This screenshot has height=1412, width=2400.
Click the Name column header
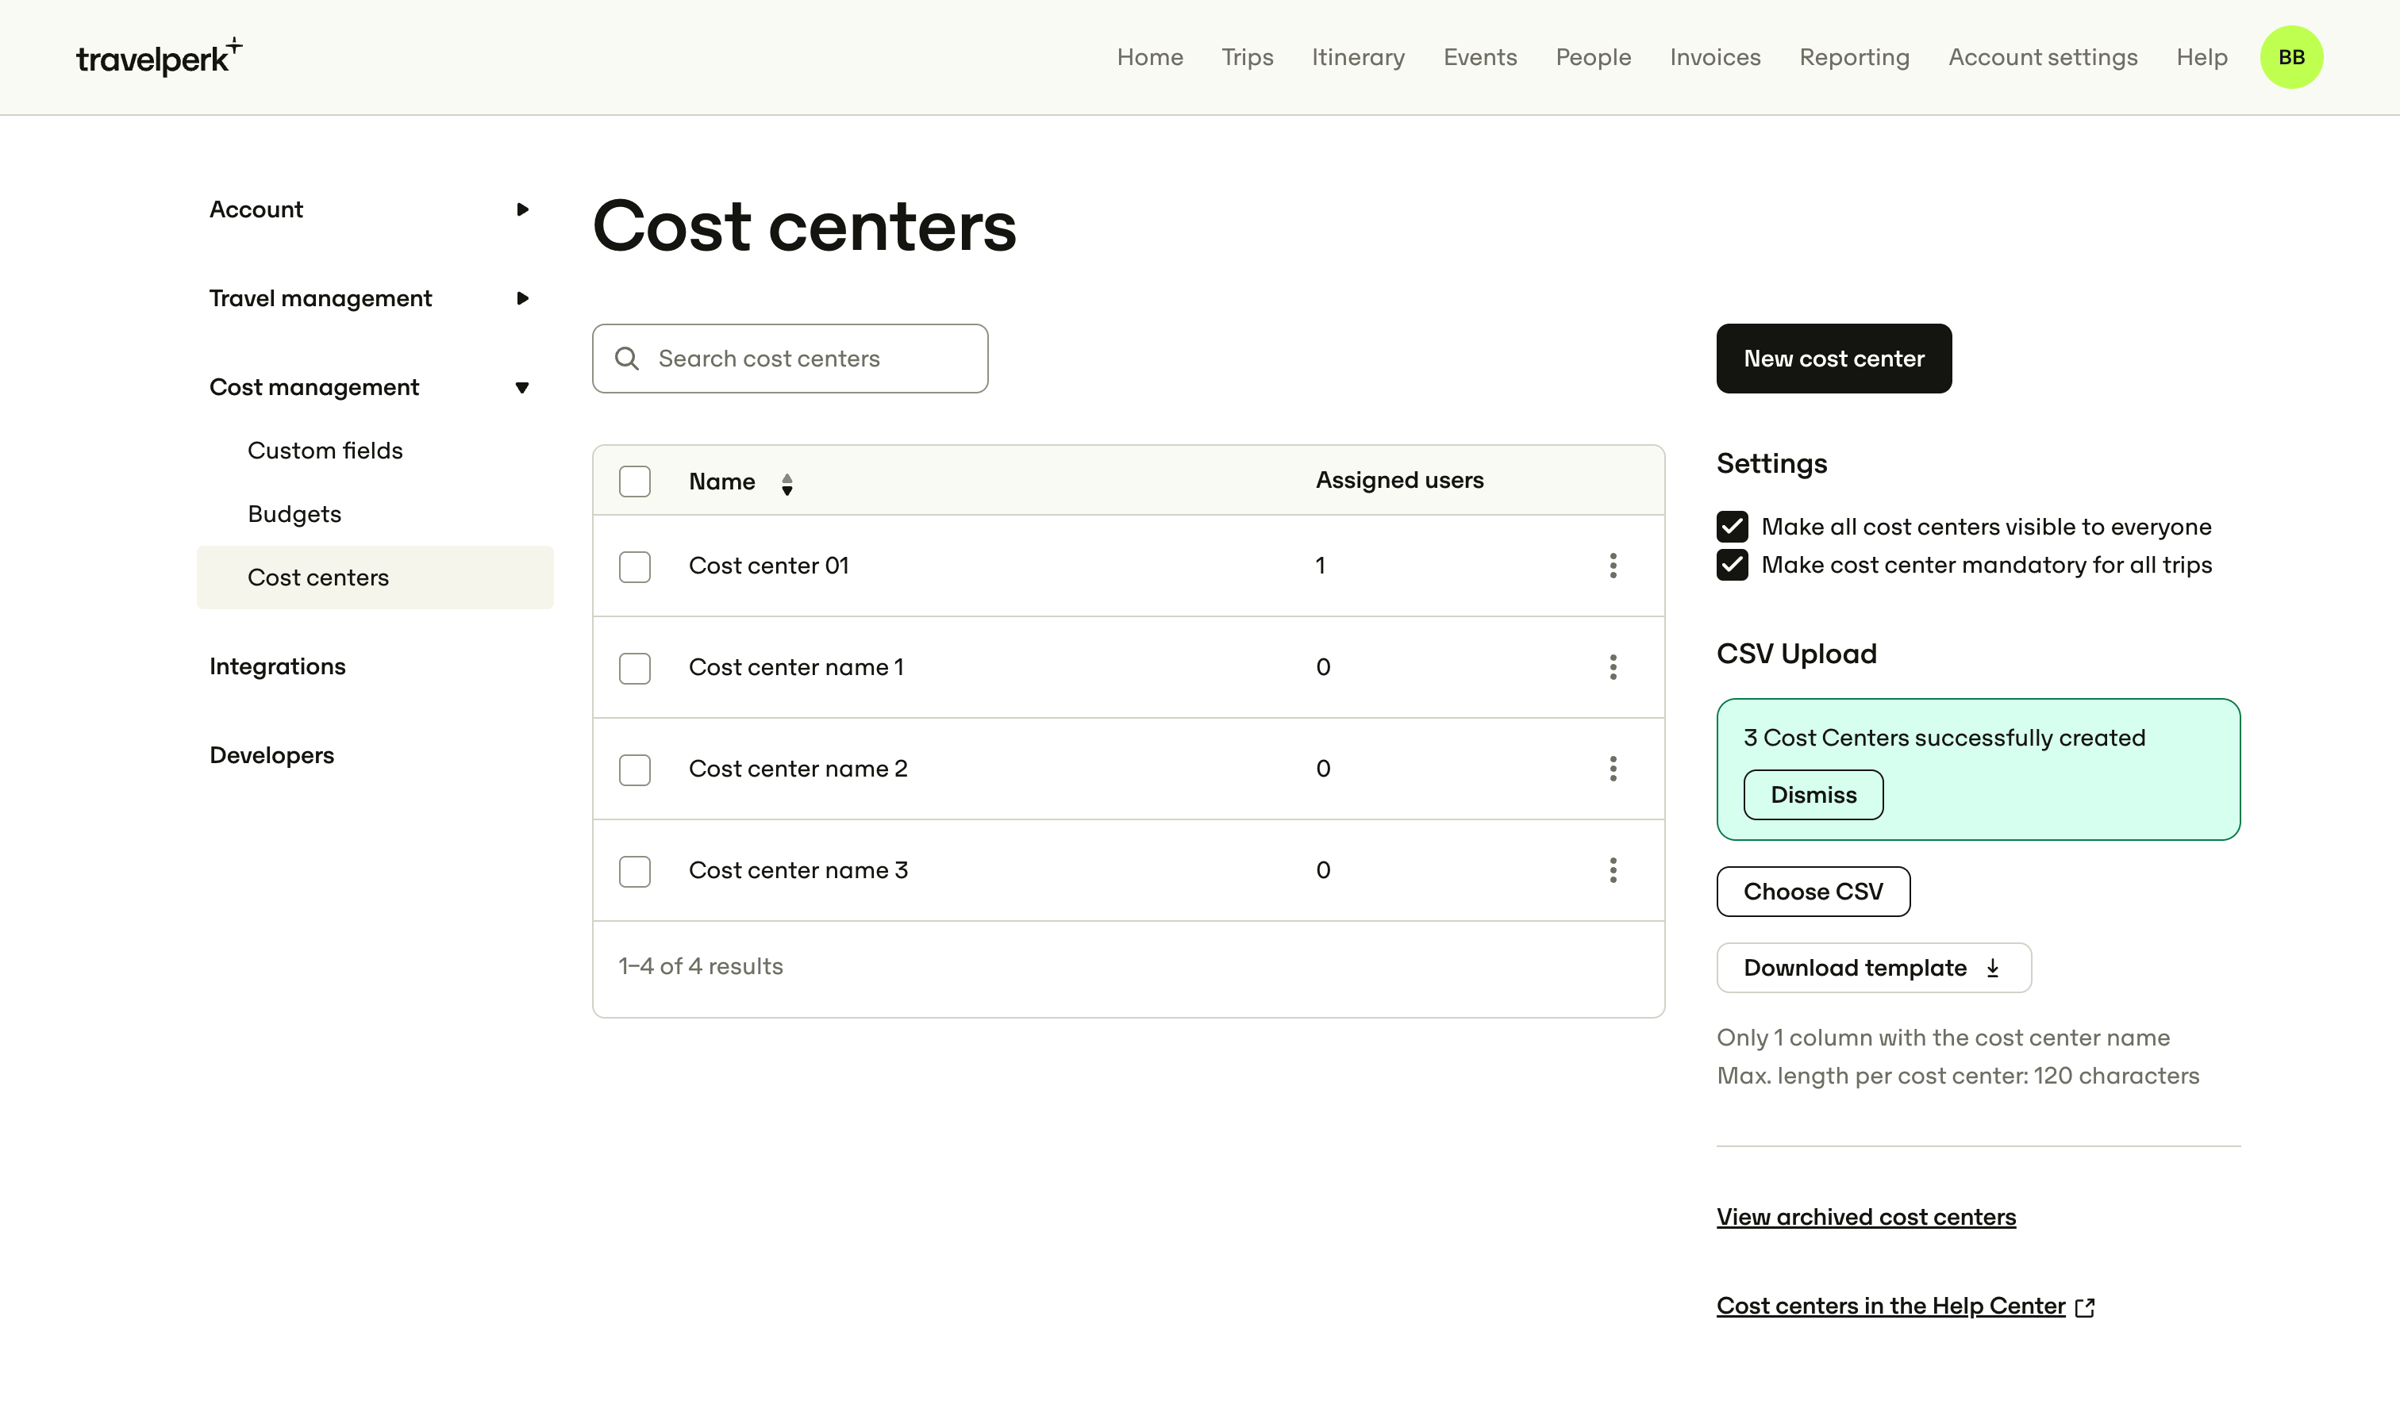722,481
